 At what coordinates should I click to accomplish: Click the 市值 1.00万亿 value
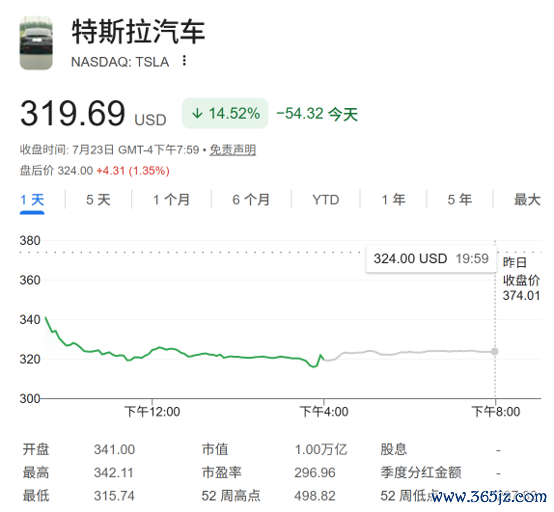321,449
